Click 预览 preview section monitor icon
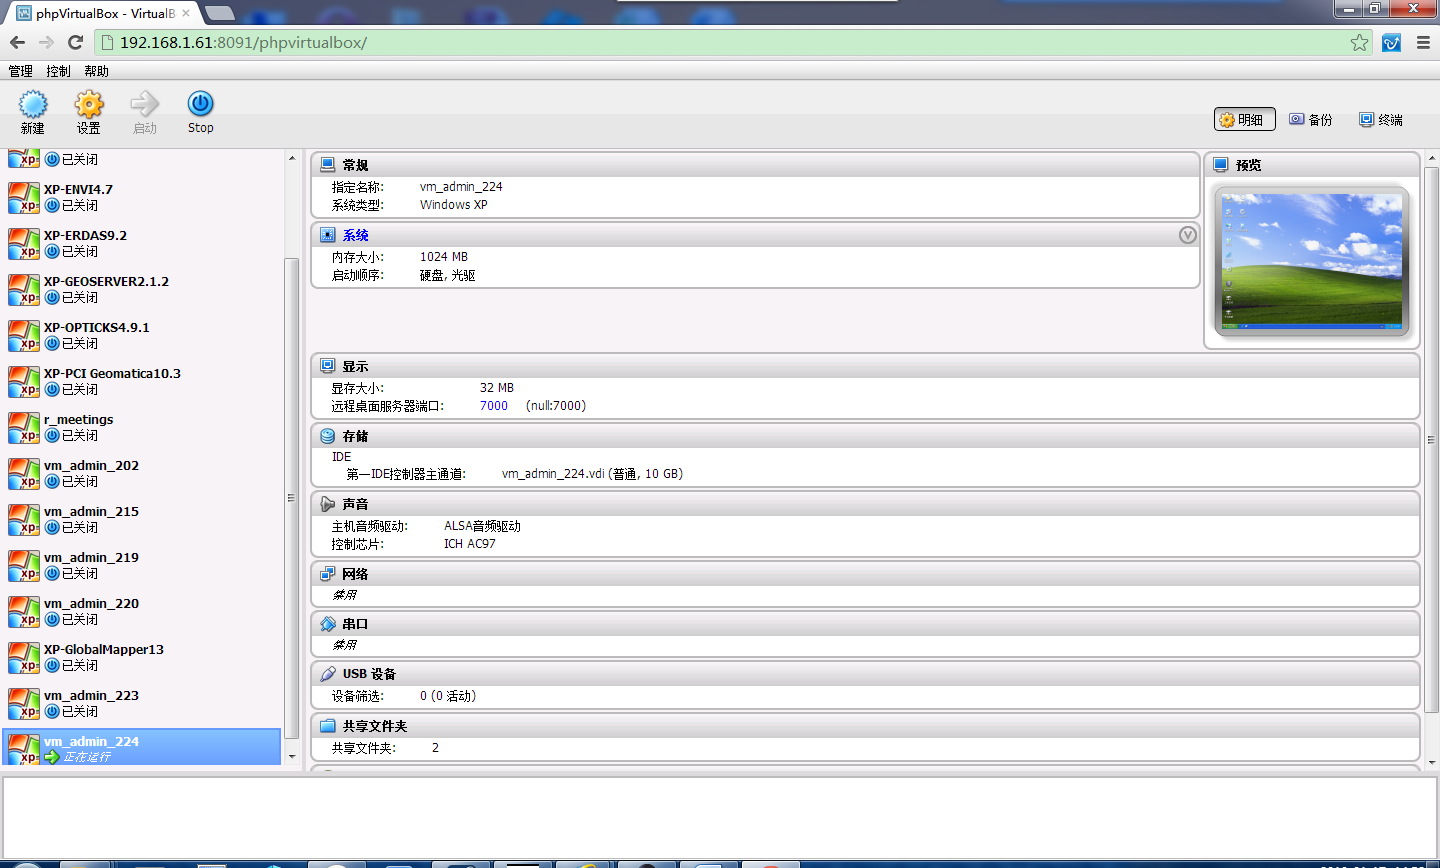 pyautogui.click(x=1221, y=165)
